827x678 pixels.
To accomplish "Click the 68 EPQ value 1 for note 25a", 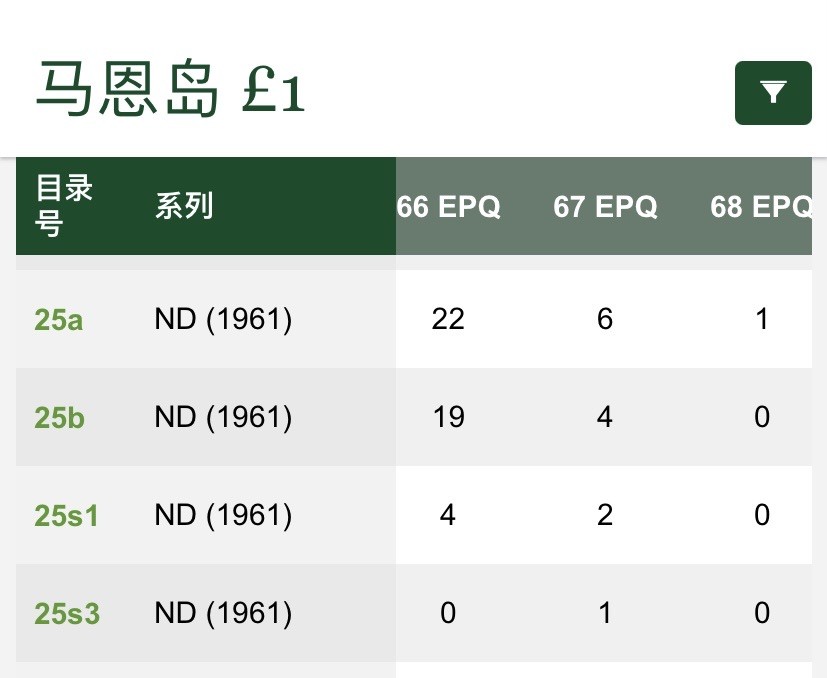I will coord(762,319).
